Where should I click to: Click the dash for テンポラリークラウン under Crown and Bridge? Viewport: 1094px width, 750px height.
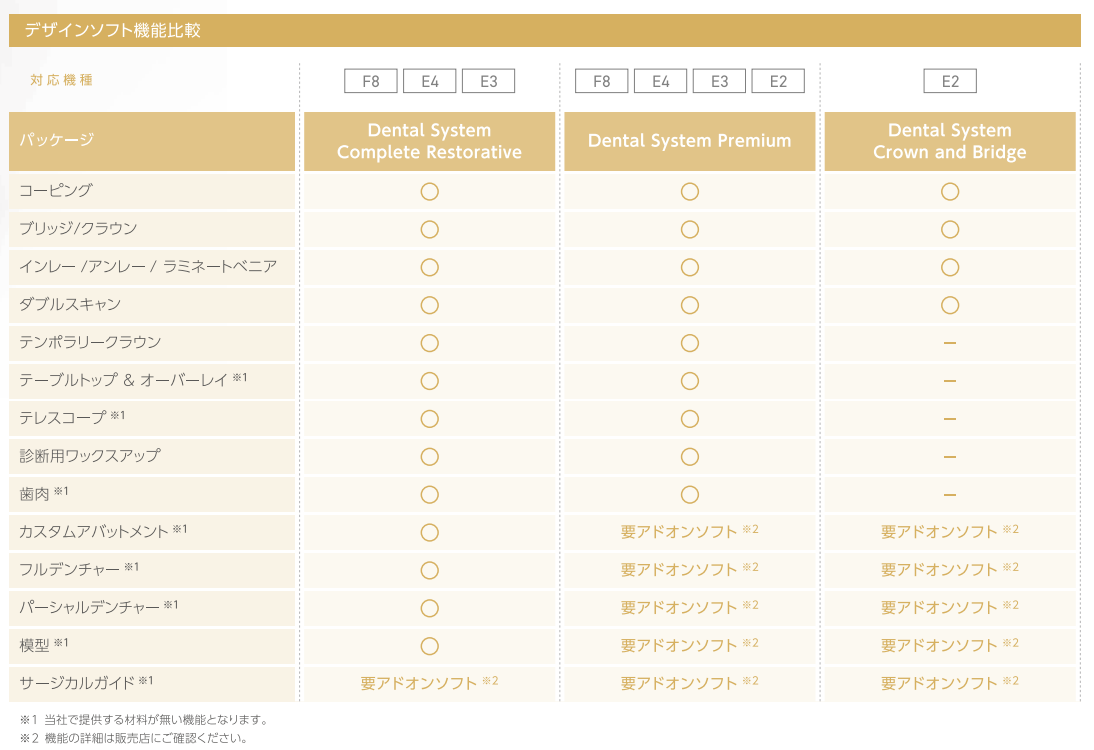coord(950,343)
